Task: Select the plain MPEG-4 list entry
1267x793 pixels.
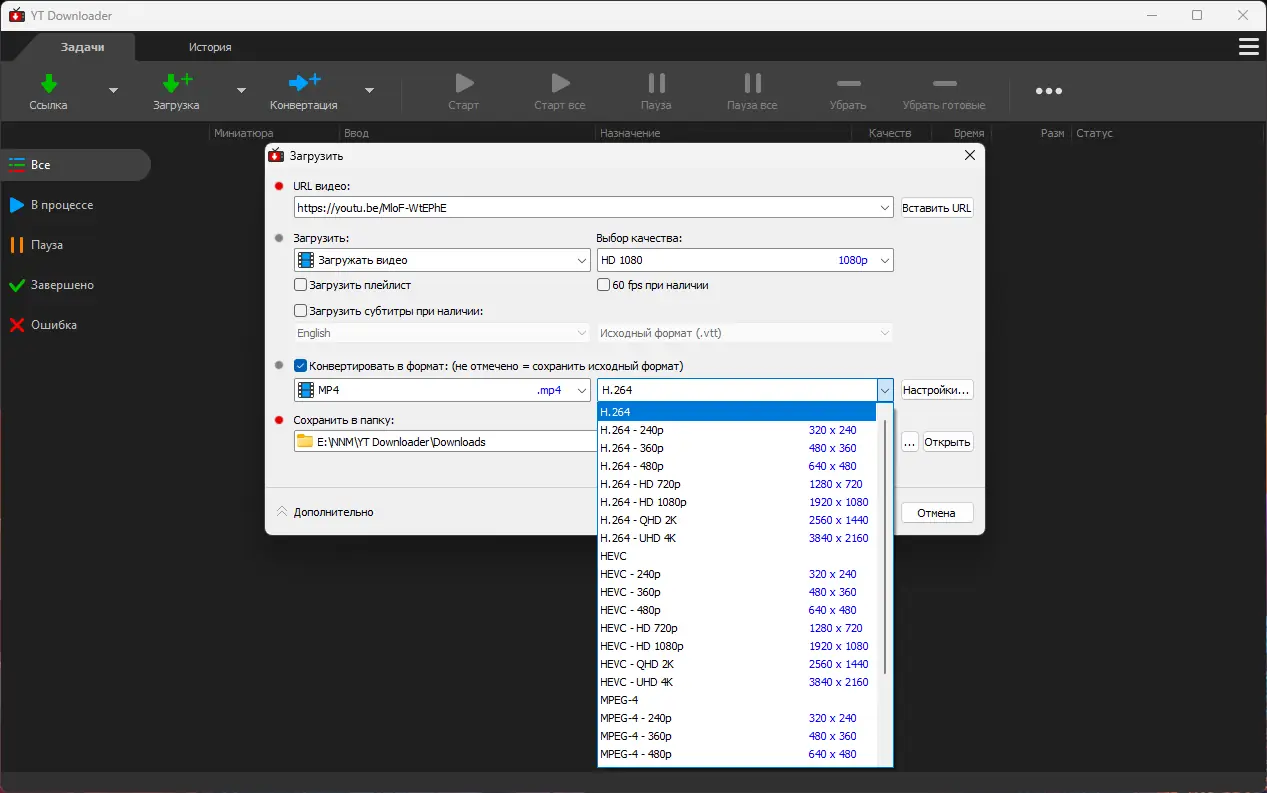Action: [x=737, y=700]
